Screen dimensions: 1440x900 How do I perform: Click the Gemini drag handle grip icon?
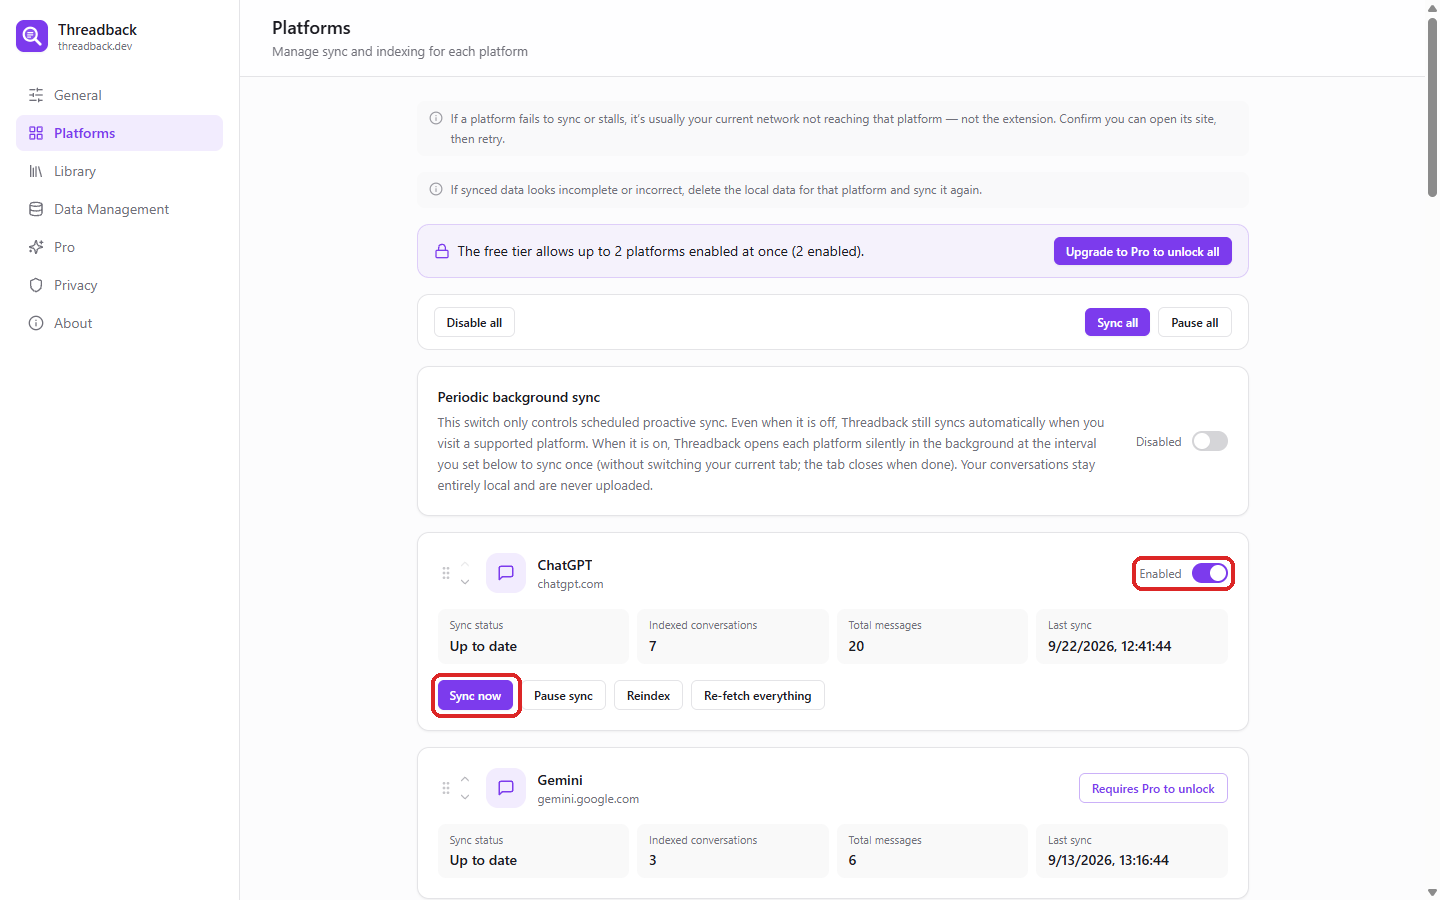[446, 788]
